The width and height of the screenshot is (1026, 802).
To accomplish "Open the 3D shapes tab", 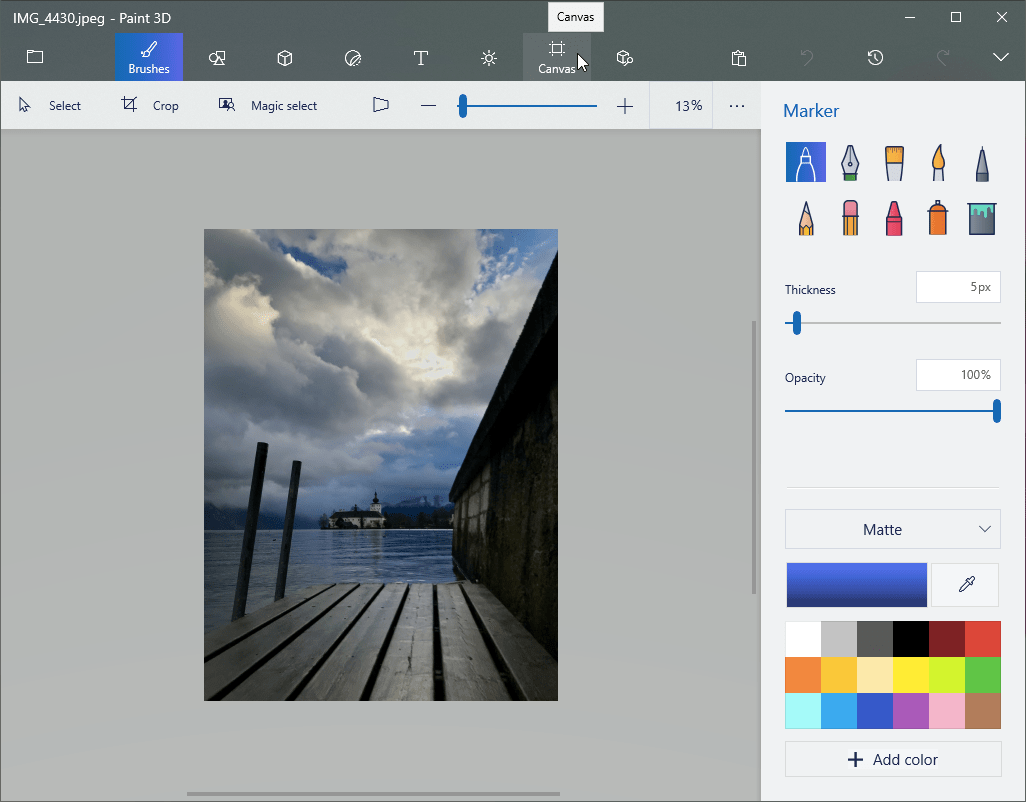I will tap(285, 58).
